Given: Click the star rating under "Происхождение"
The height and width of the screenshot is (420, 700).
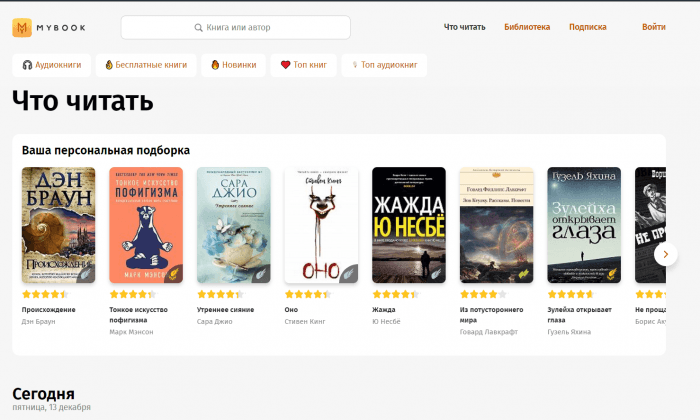Looking at the screenshot, I should coord(45,294).
